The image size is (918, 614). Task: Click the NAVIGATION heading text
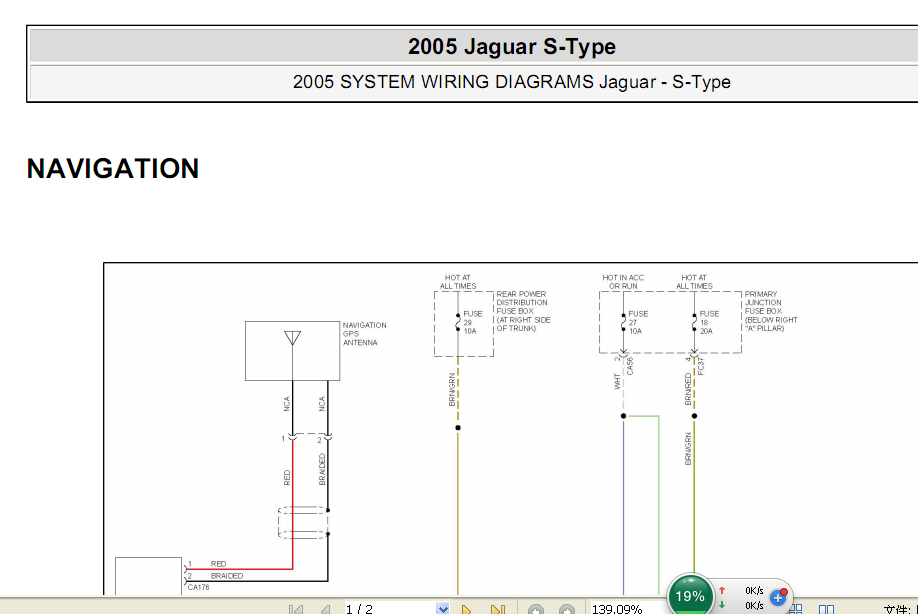(113, 169)
